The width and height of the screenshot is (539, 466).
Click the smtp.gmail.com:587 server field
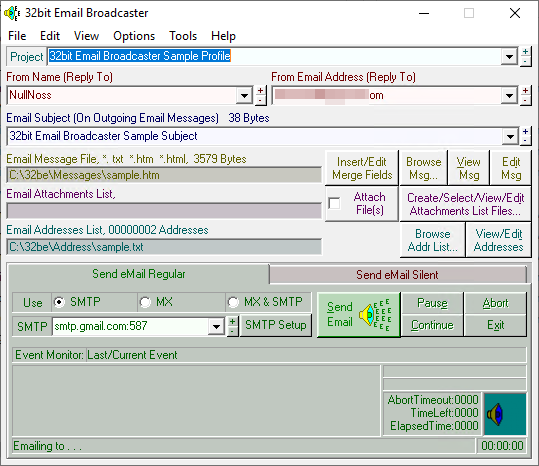point(131,326)
